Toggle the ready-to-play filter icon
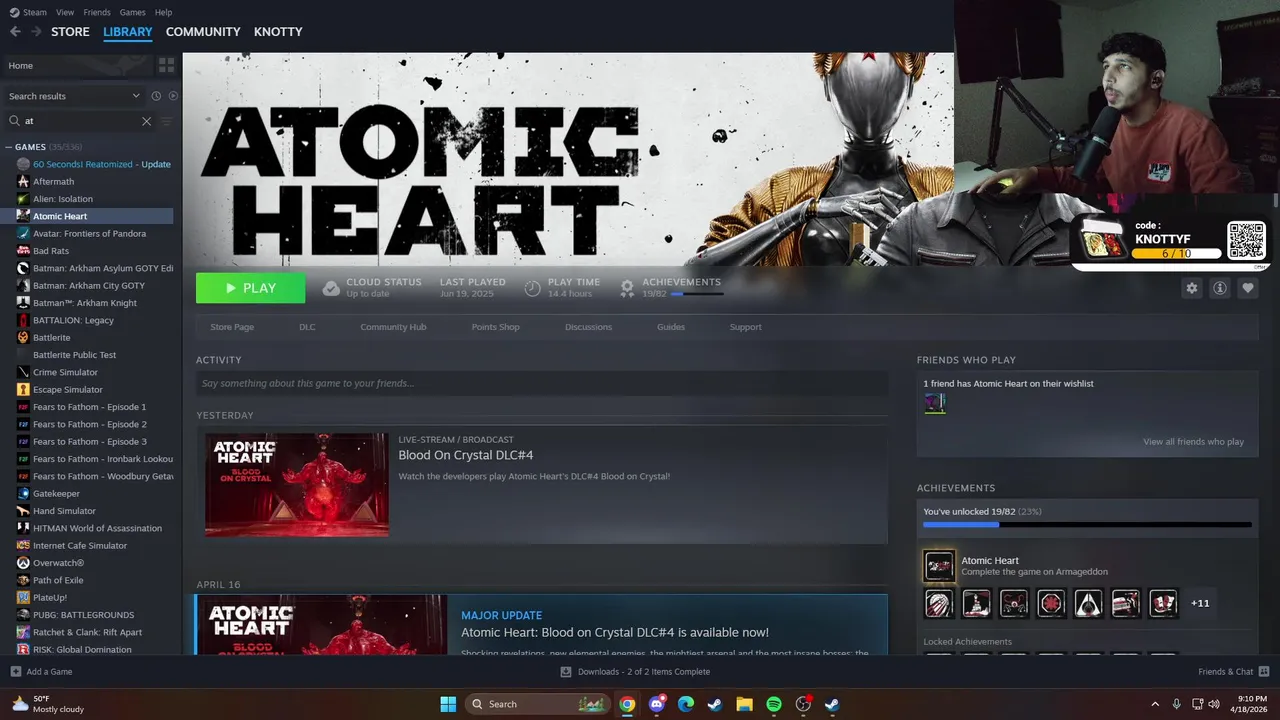 point(173,96)
